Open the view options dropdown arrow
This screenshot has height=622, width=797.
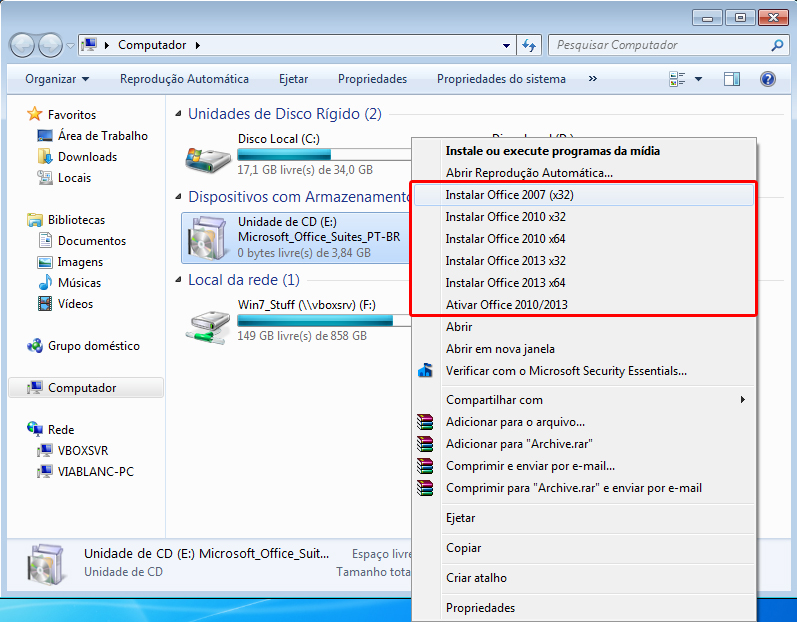point(698,79)
